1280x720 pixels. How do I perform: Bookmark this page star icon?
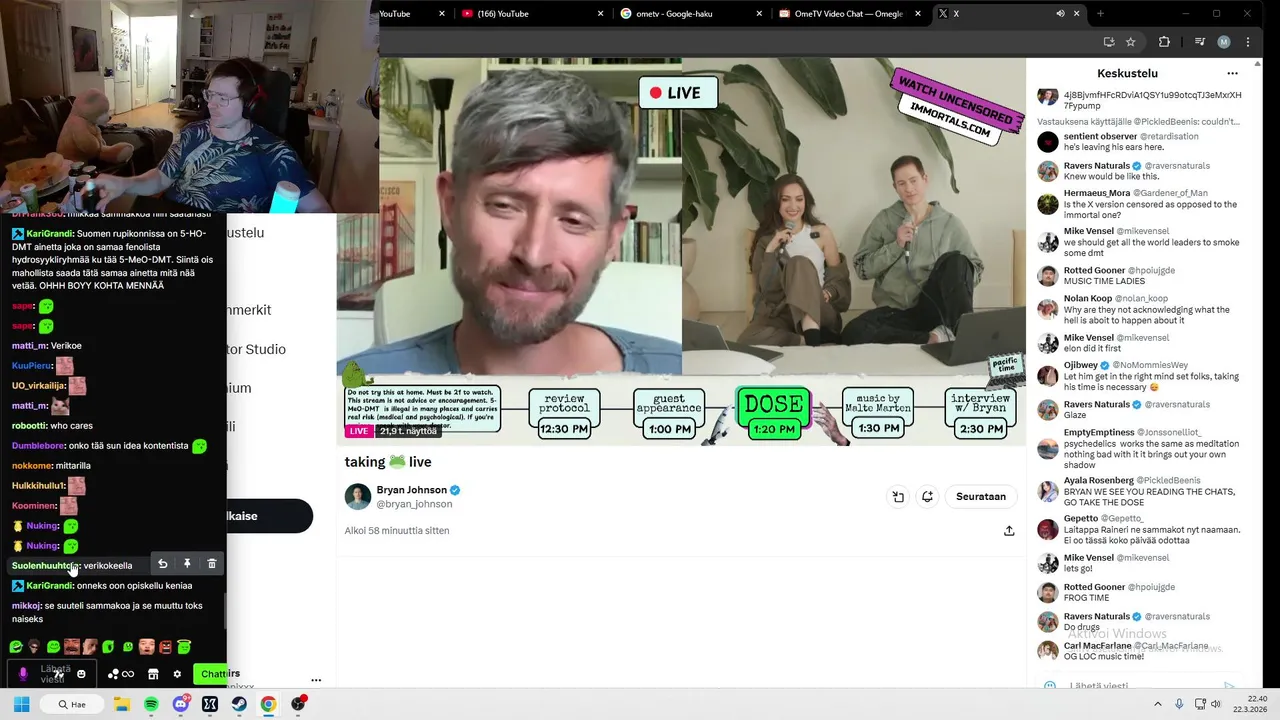tap(1130, 42)
